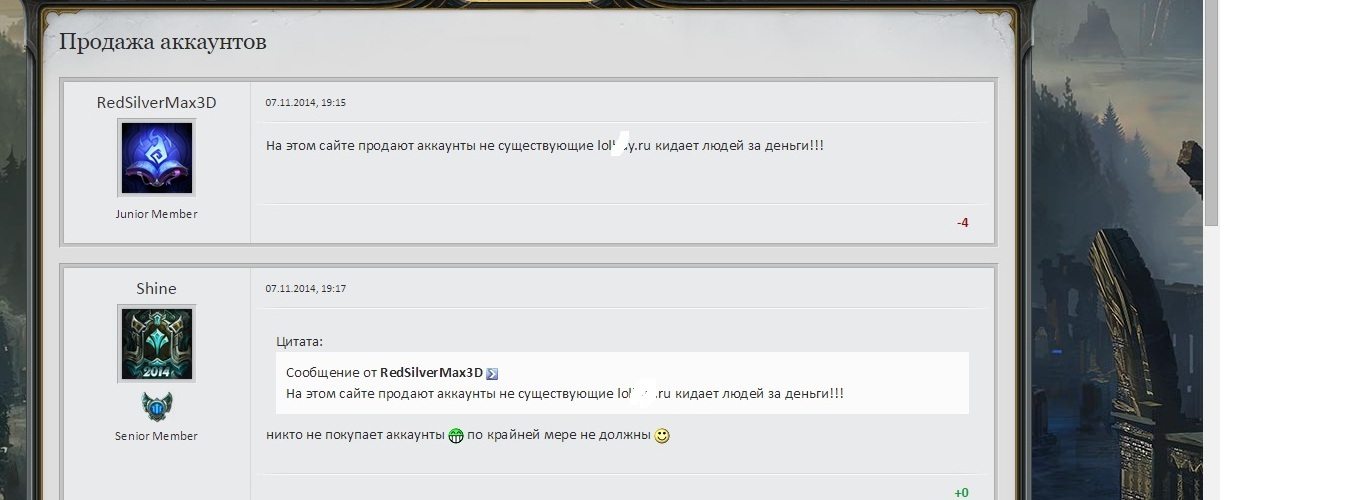The width and height of the screenshot is (1366, 500).
Task: Click the Junior Member label
Action: pos(156,214)
